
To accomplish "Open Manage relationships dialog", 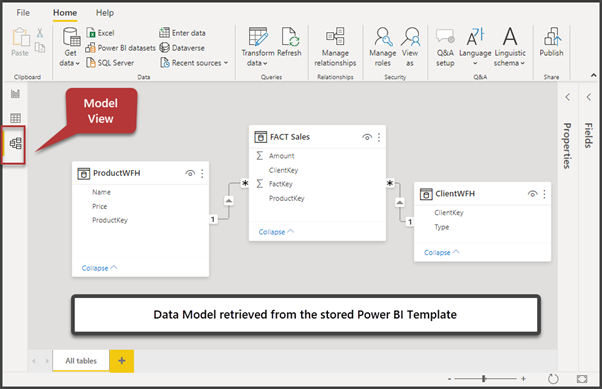I will tap(335, 47).
